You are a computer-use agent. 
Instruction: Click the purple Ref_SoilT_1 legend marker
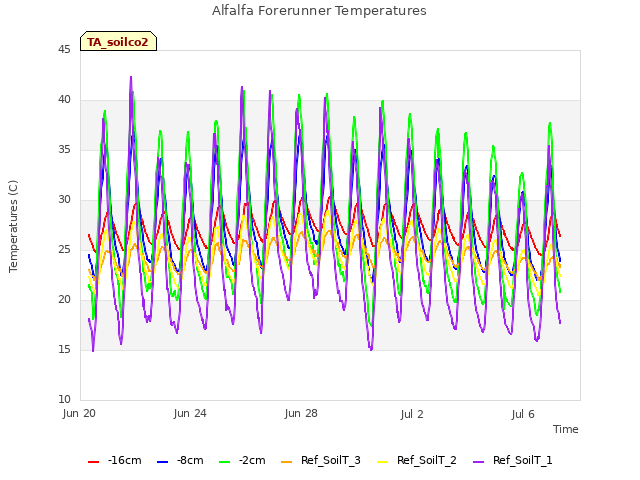pyautogui.click(x=478, y=462)
